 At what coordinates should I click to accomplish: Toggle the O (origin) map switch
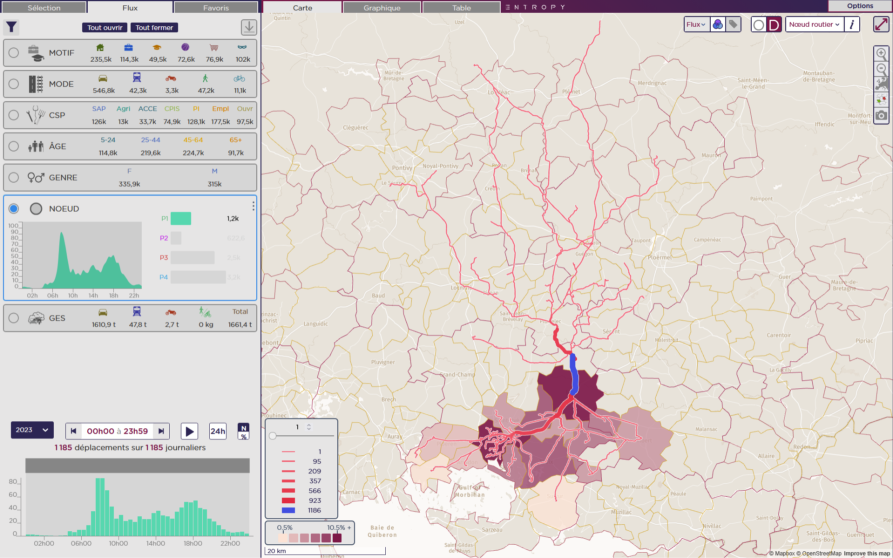pyautogui.click(x=759, y=24)
